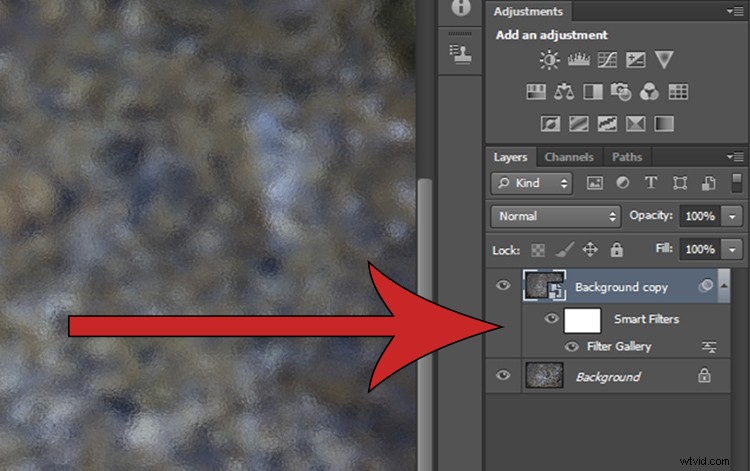Click the canvas vertical scrollbar

[425, 324]
